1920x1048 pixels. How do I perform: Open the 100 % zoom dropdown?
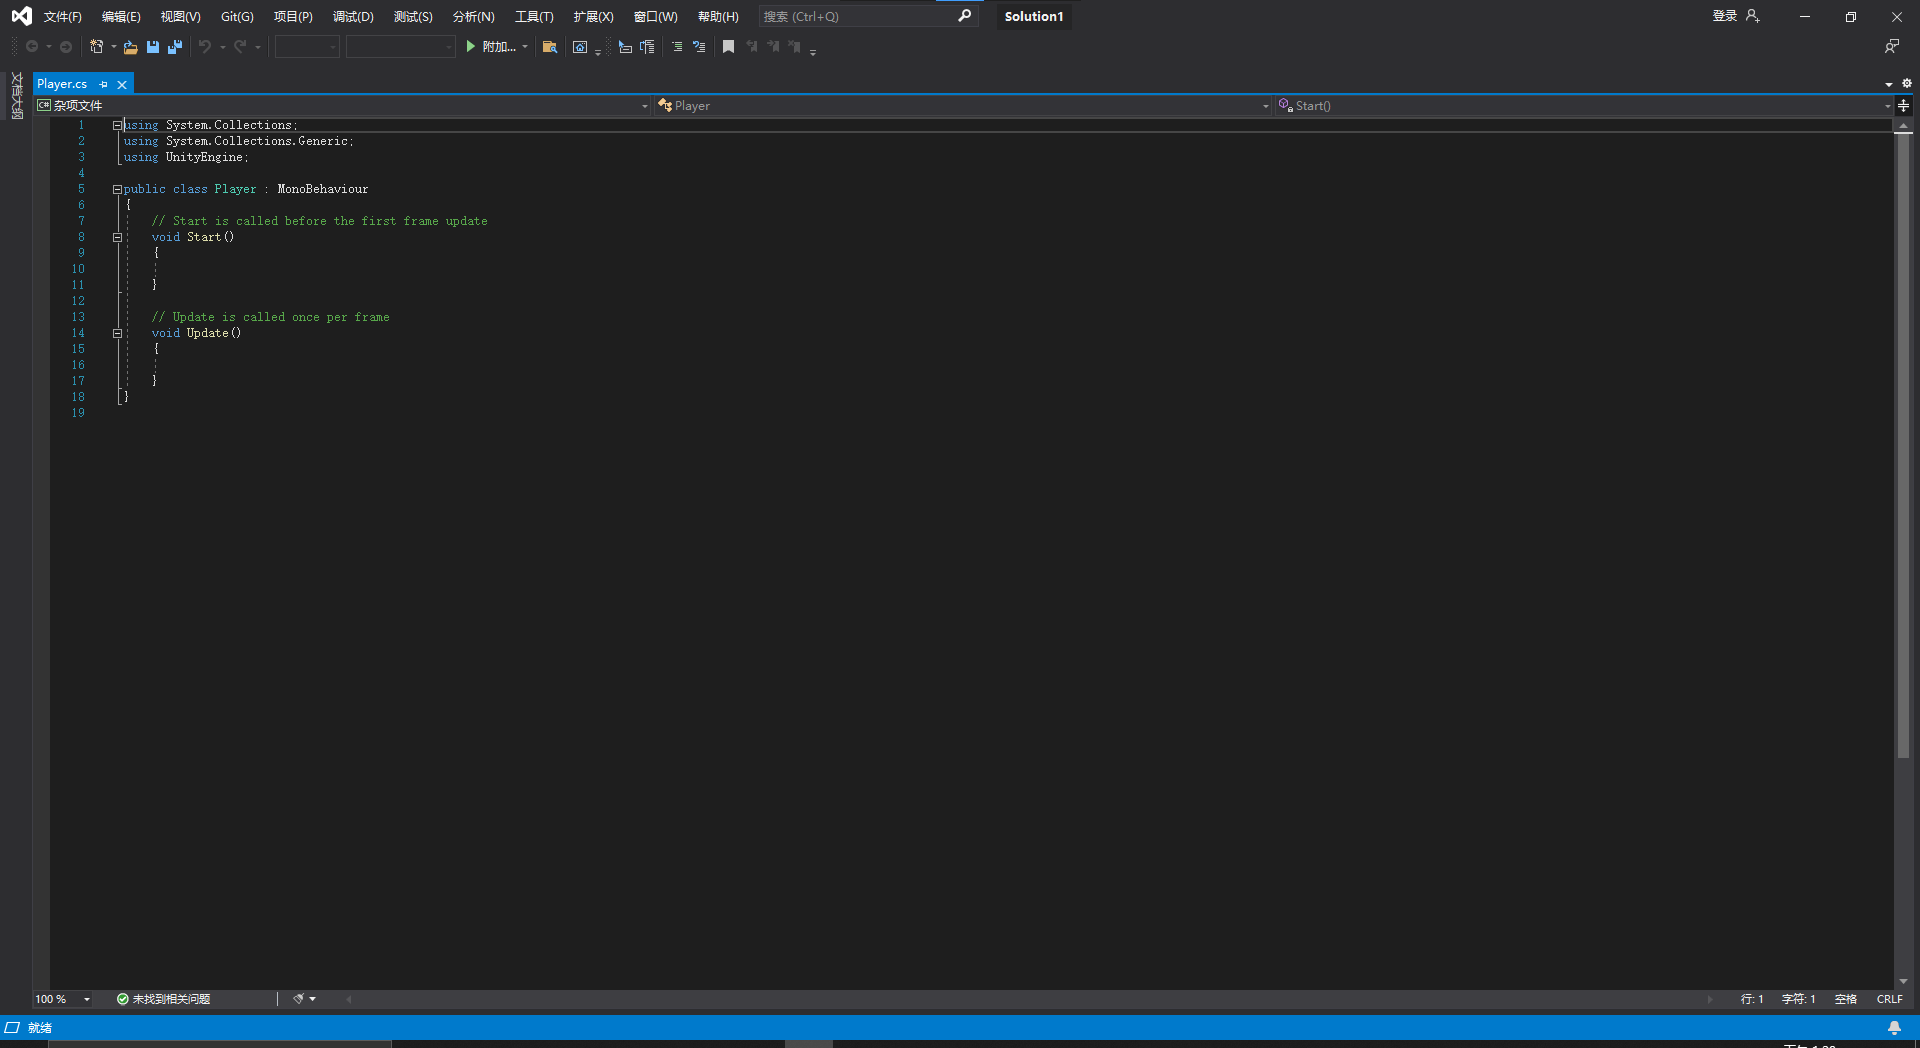coord(87,999)
